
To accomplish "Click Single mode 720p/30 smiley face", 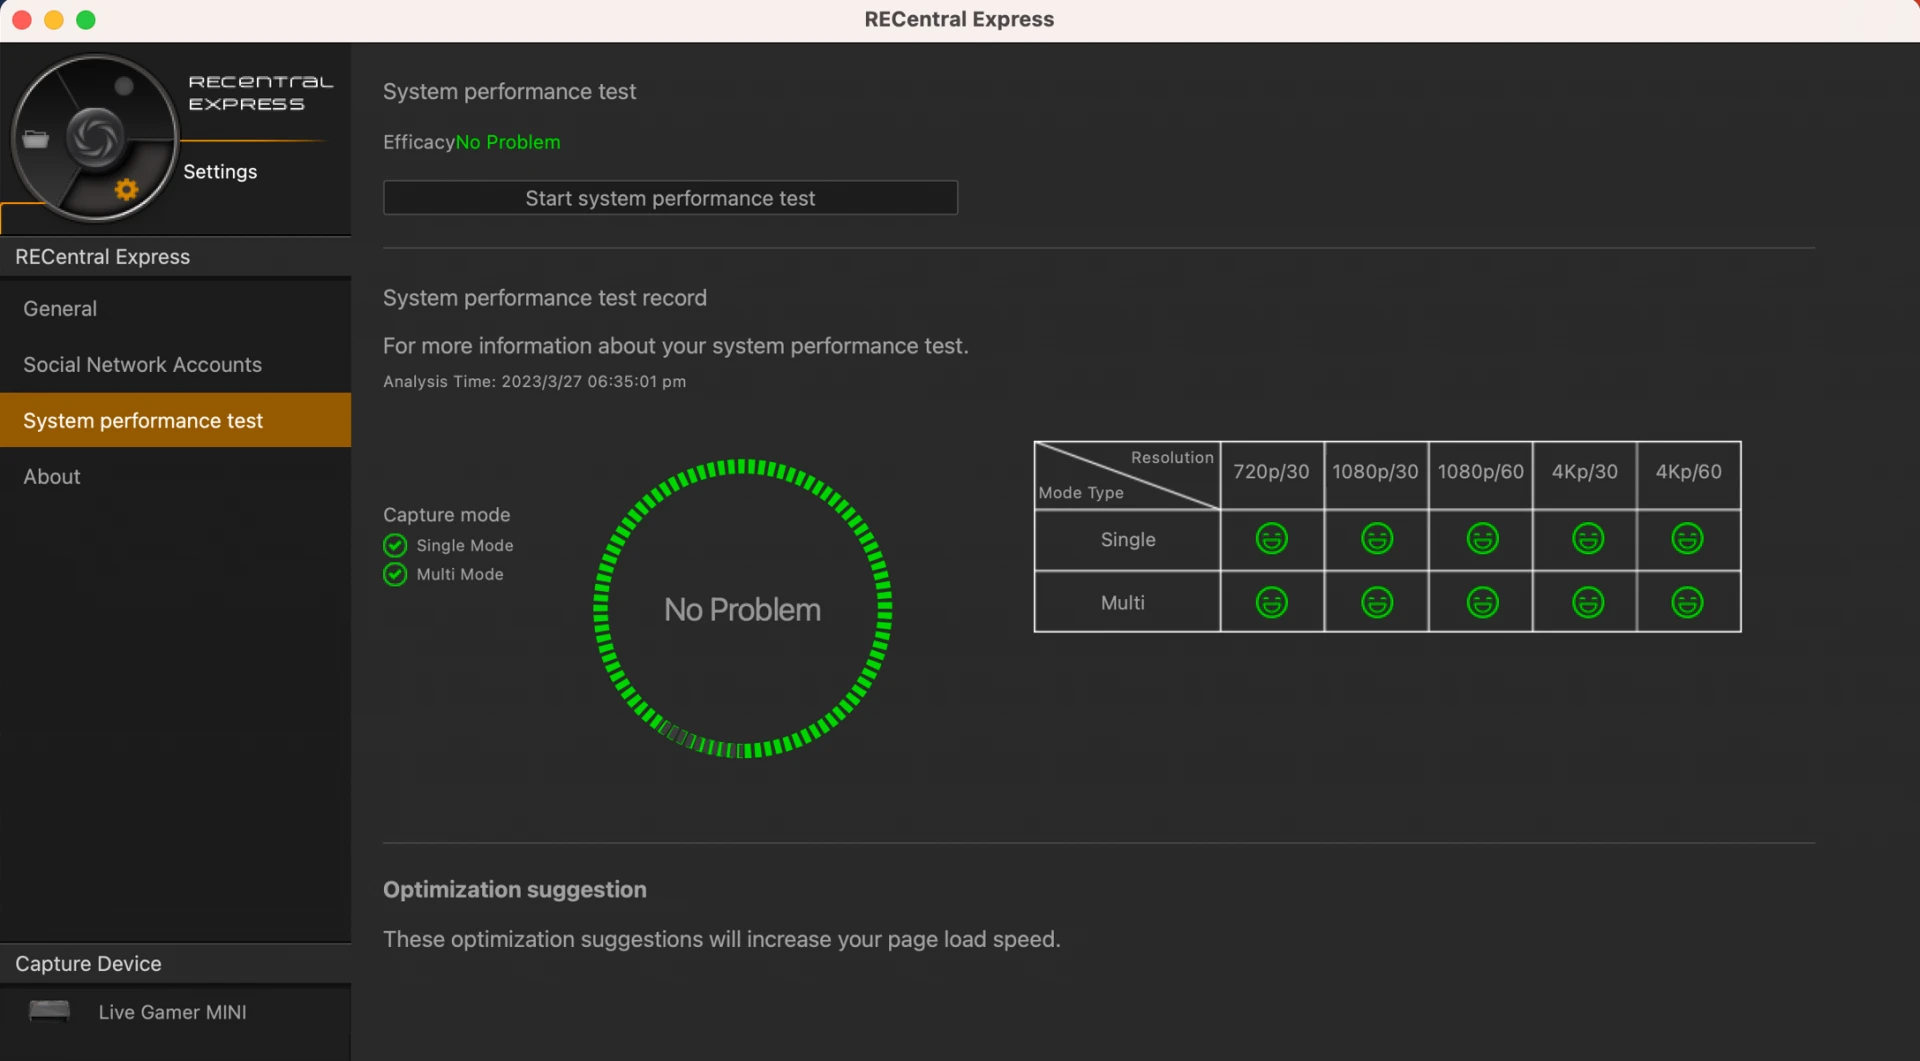I will pos(1271,539).
